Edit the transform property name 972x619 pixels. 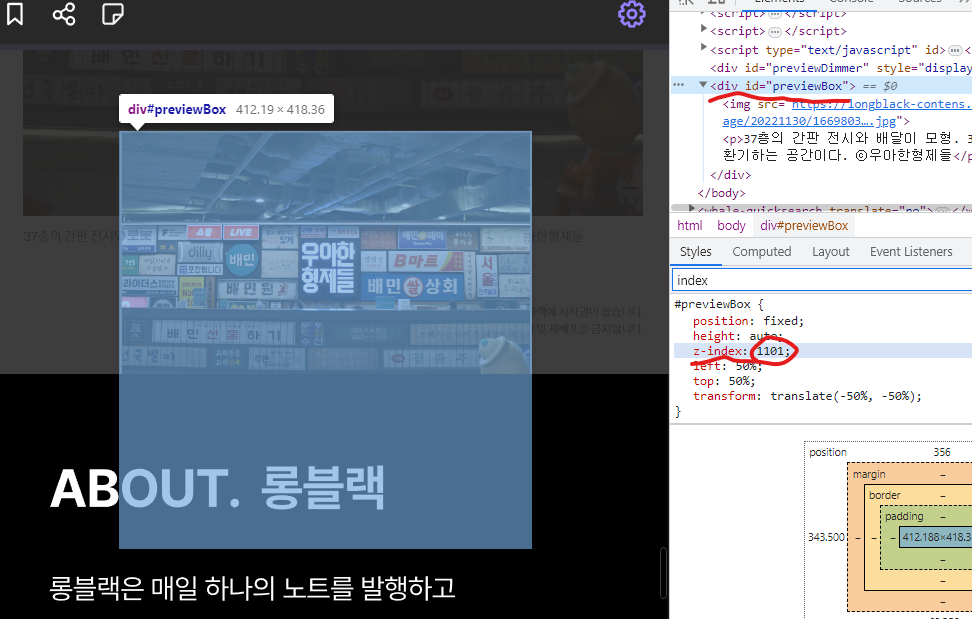pos(724,396)
